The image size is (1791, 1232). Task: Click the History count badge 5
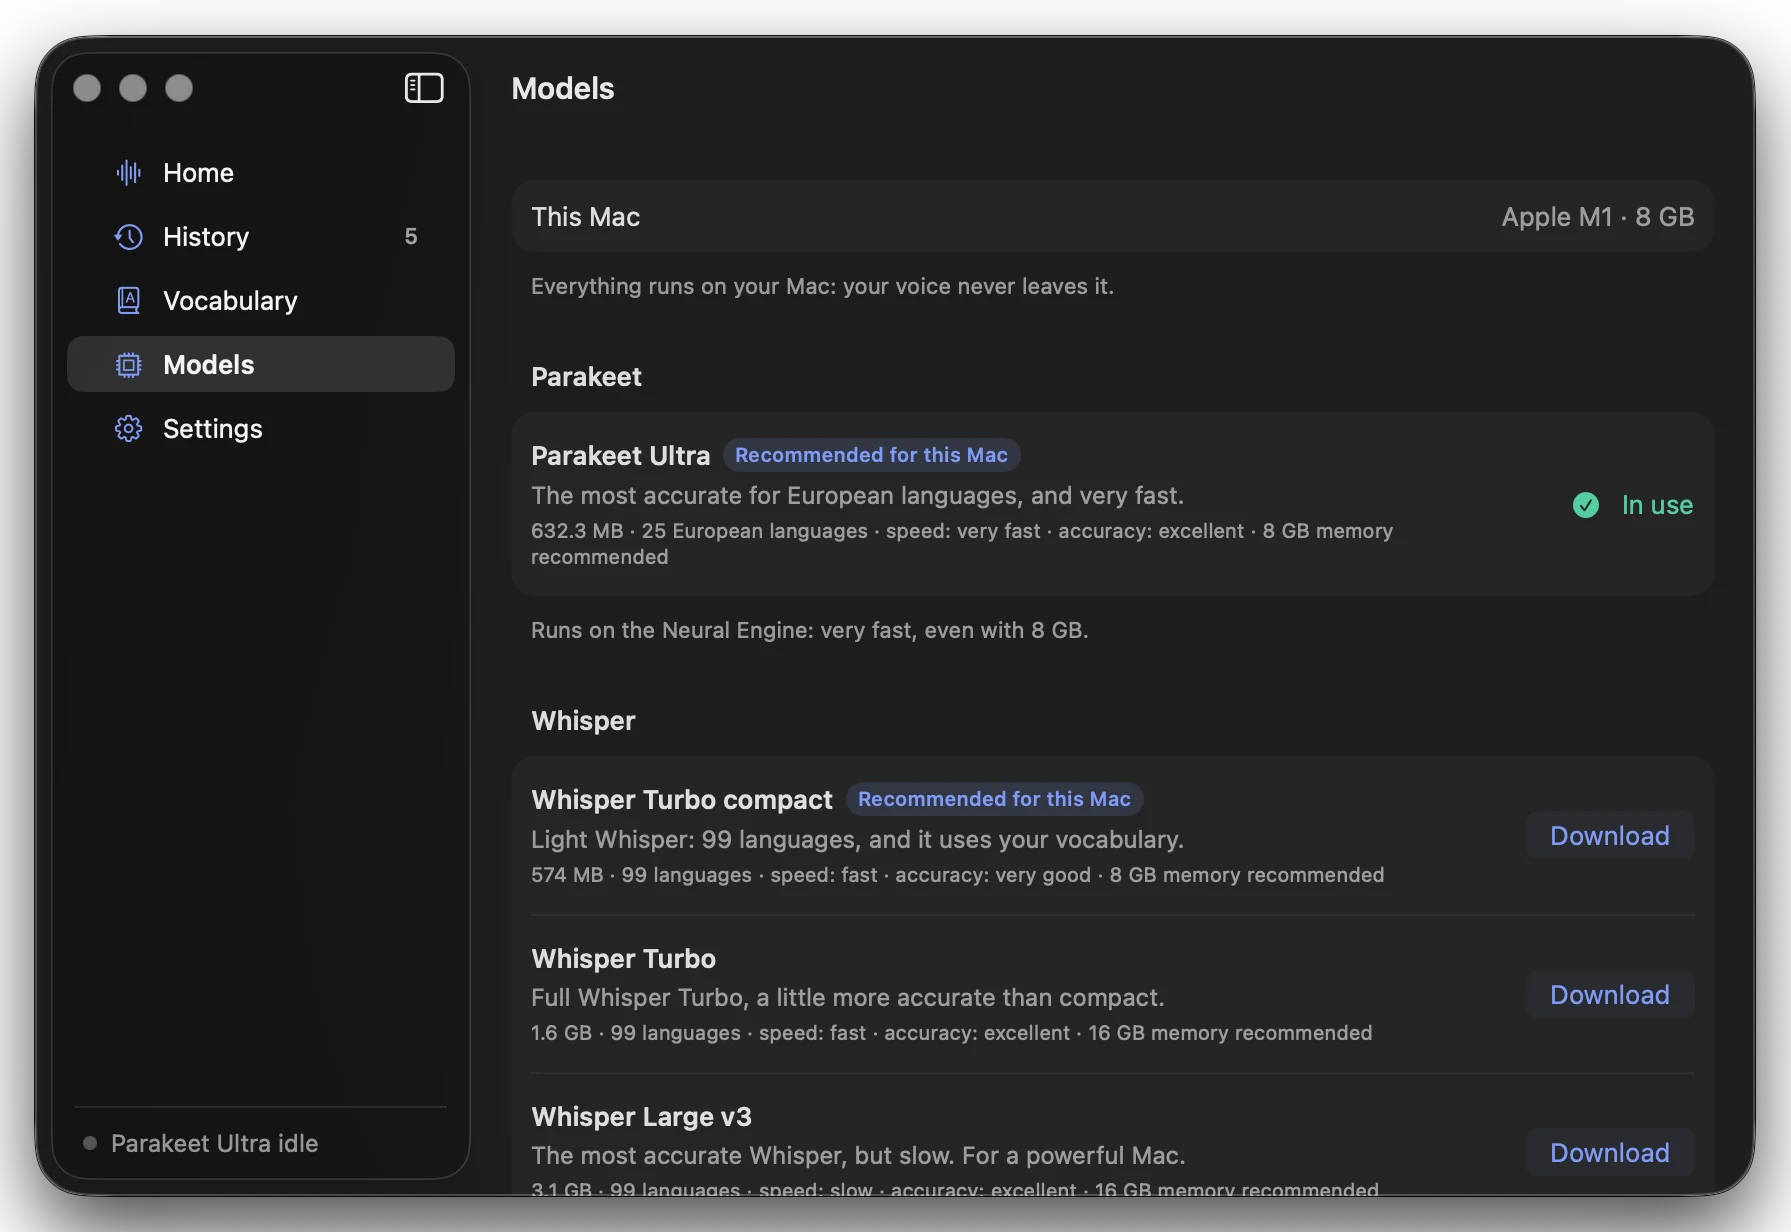pyautogui.click(x=411, y=237)
